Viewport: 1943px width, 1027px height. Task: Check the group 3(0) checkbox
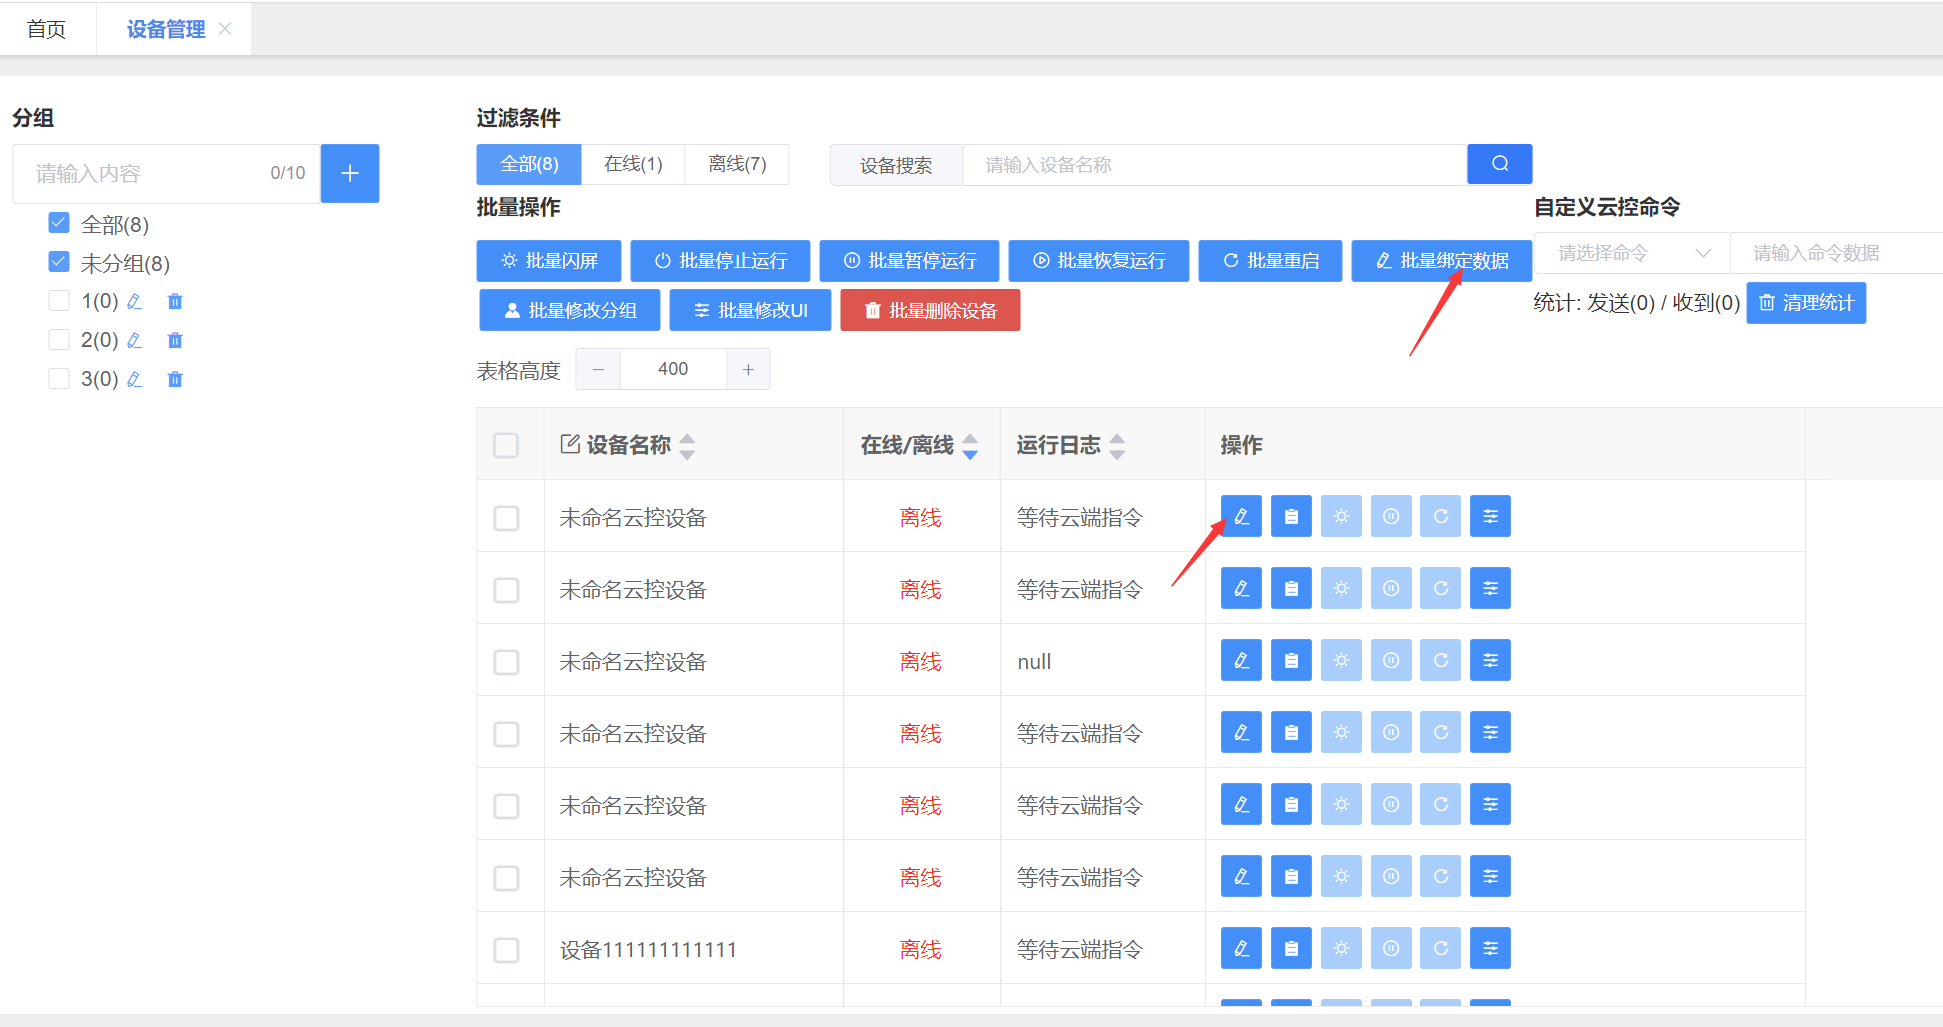tap(59, 378)
